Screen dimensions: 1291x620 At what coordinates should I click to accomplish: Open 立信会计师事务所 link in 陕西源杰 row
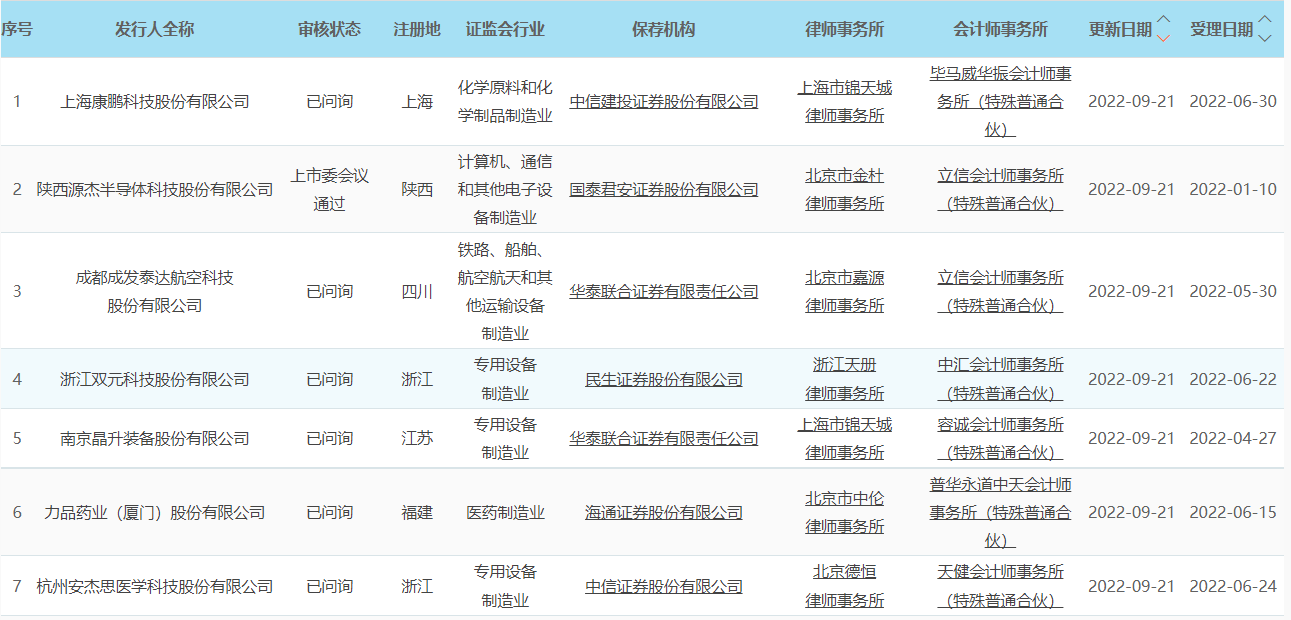[1001, 189]
